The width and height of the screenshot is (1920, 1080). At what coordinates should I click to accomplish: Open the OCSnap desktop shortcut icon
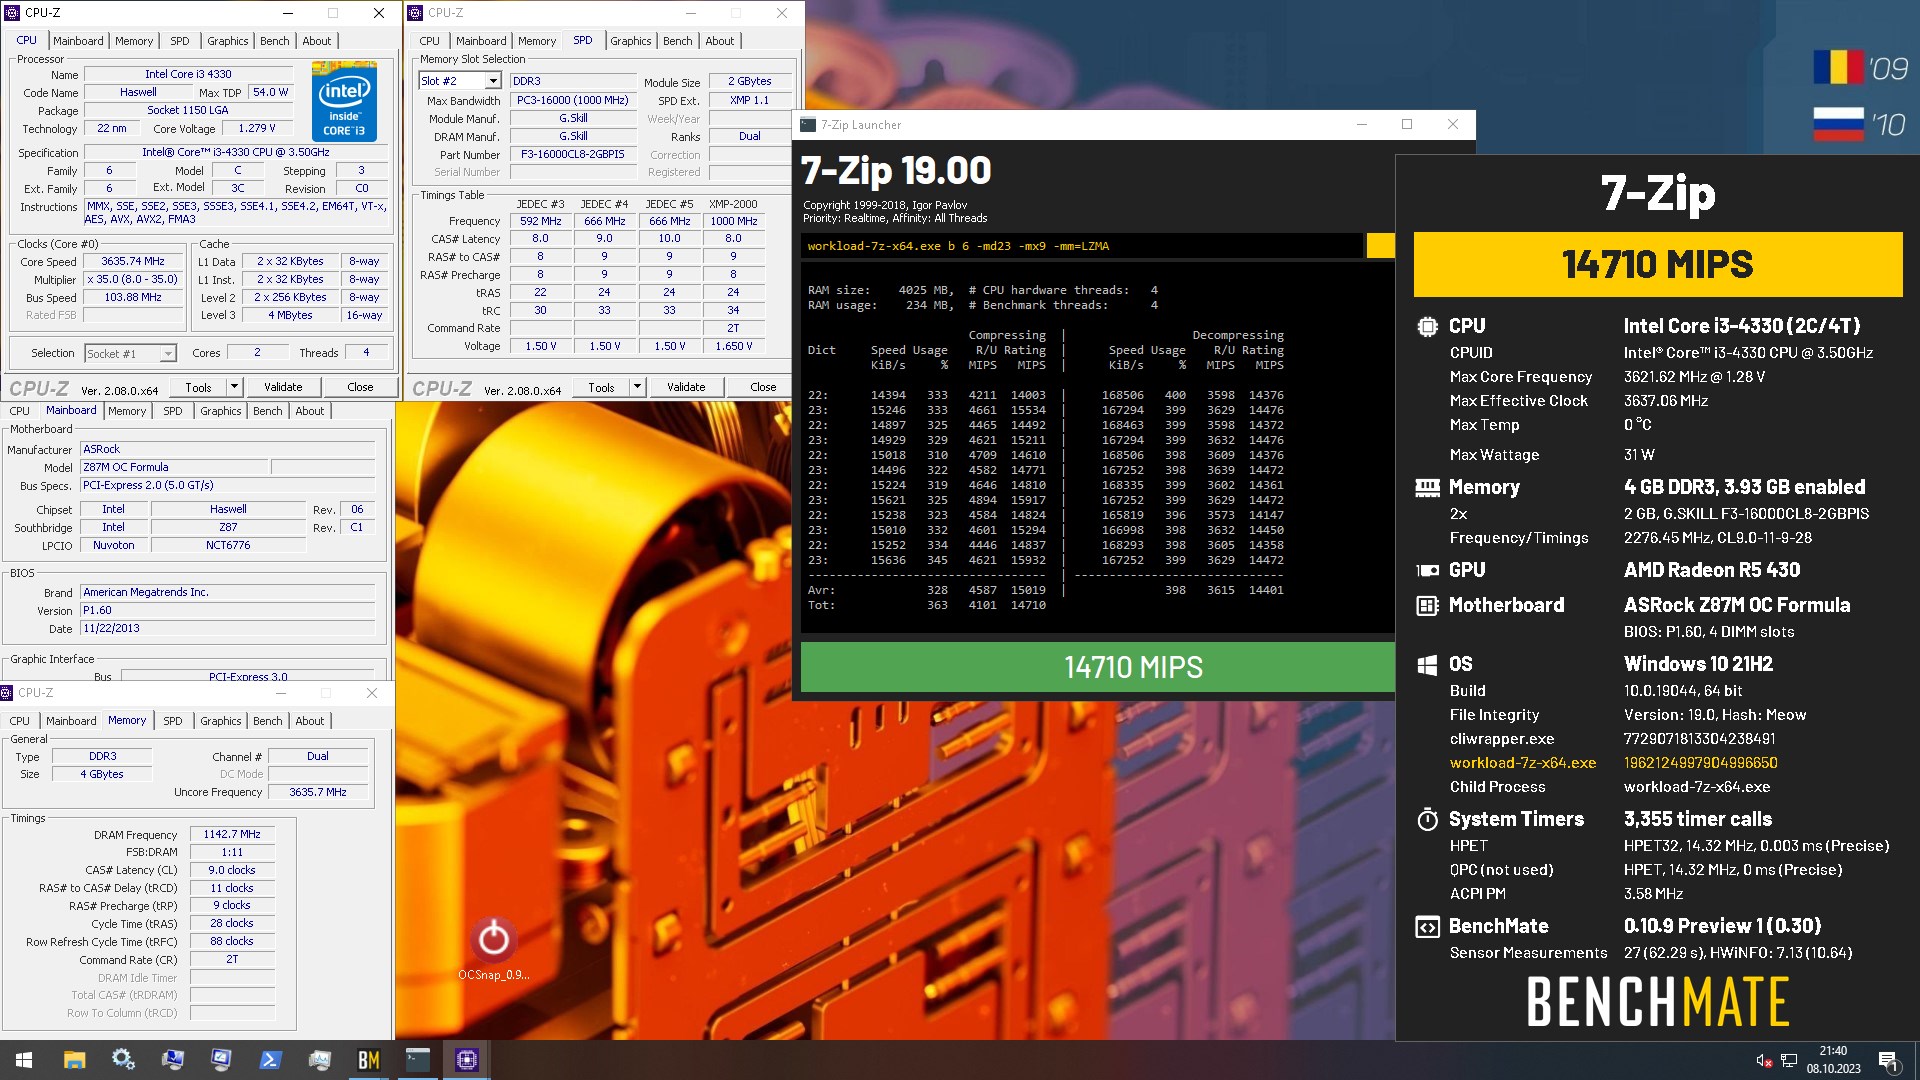[x=493, y=939]
